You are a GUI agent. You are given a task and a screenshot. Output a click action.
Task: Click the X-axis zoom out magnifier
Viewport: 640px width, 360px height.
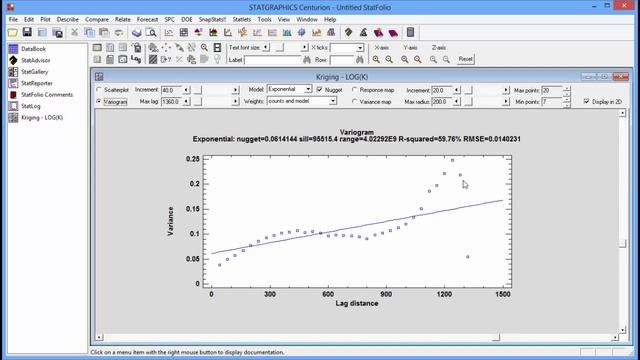tap(389, 60)
